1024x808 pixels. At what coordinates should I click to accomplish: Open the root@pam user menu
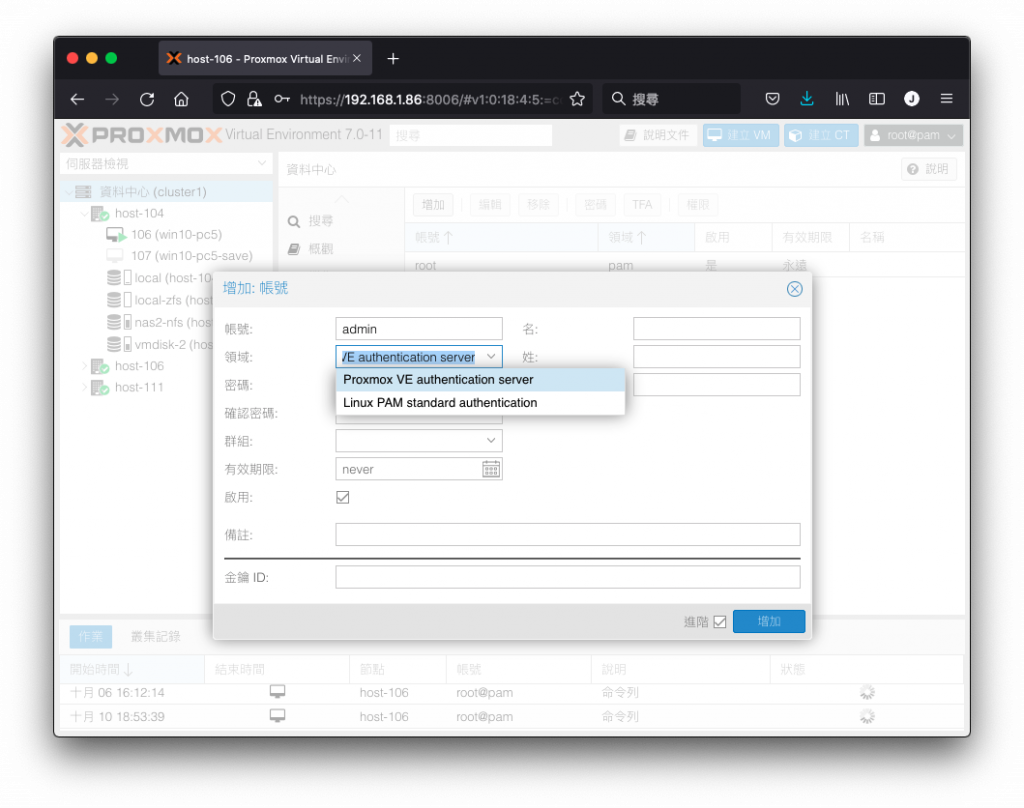(913, 135)
